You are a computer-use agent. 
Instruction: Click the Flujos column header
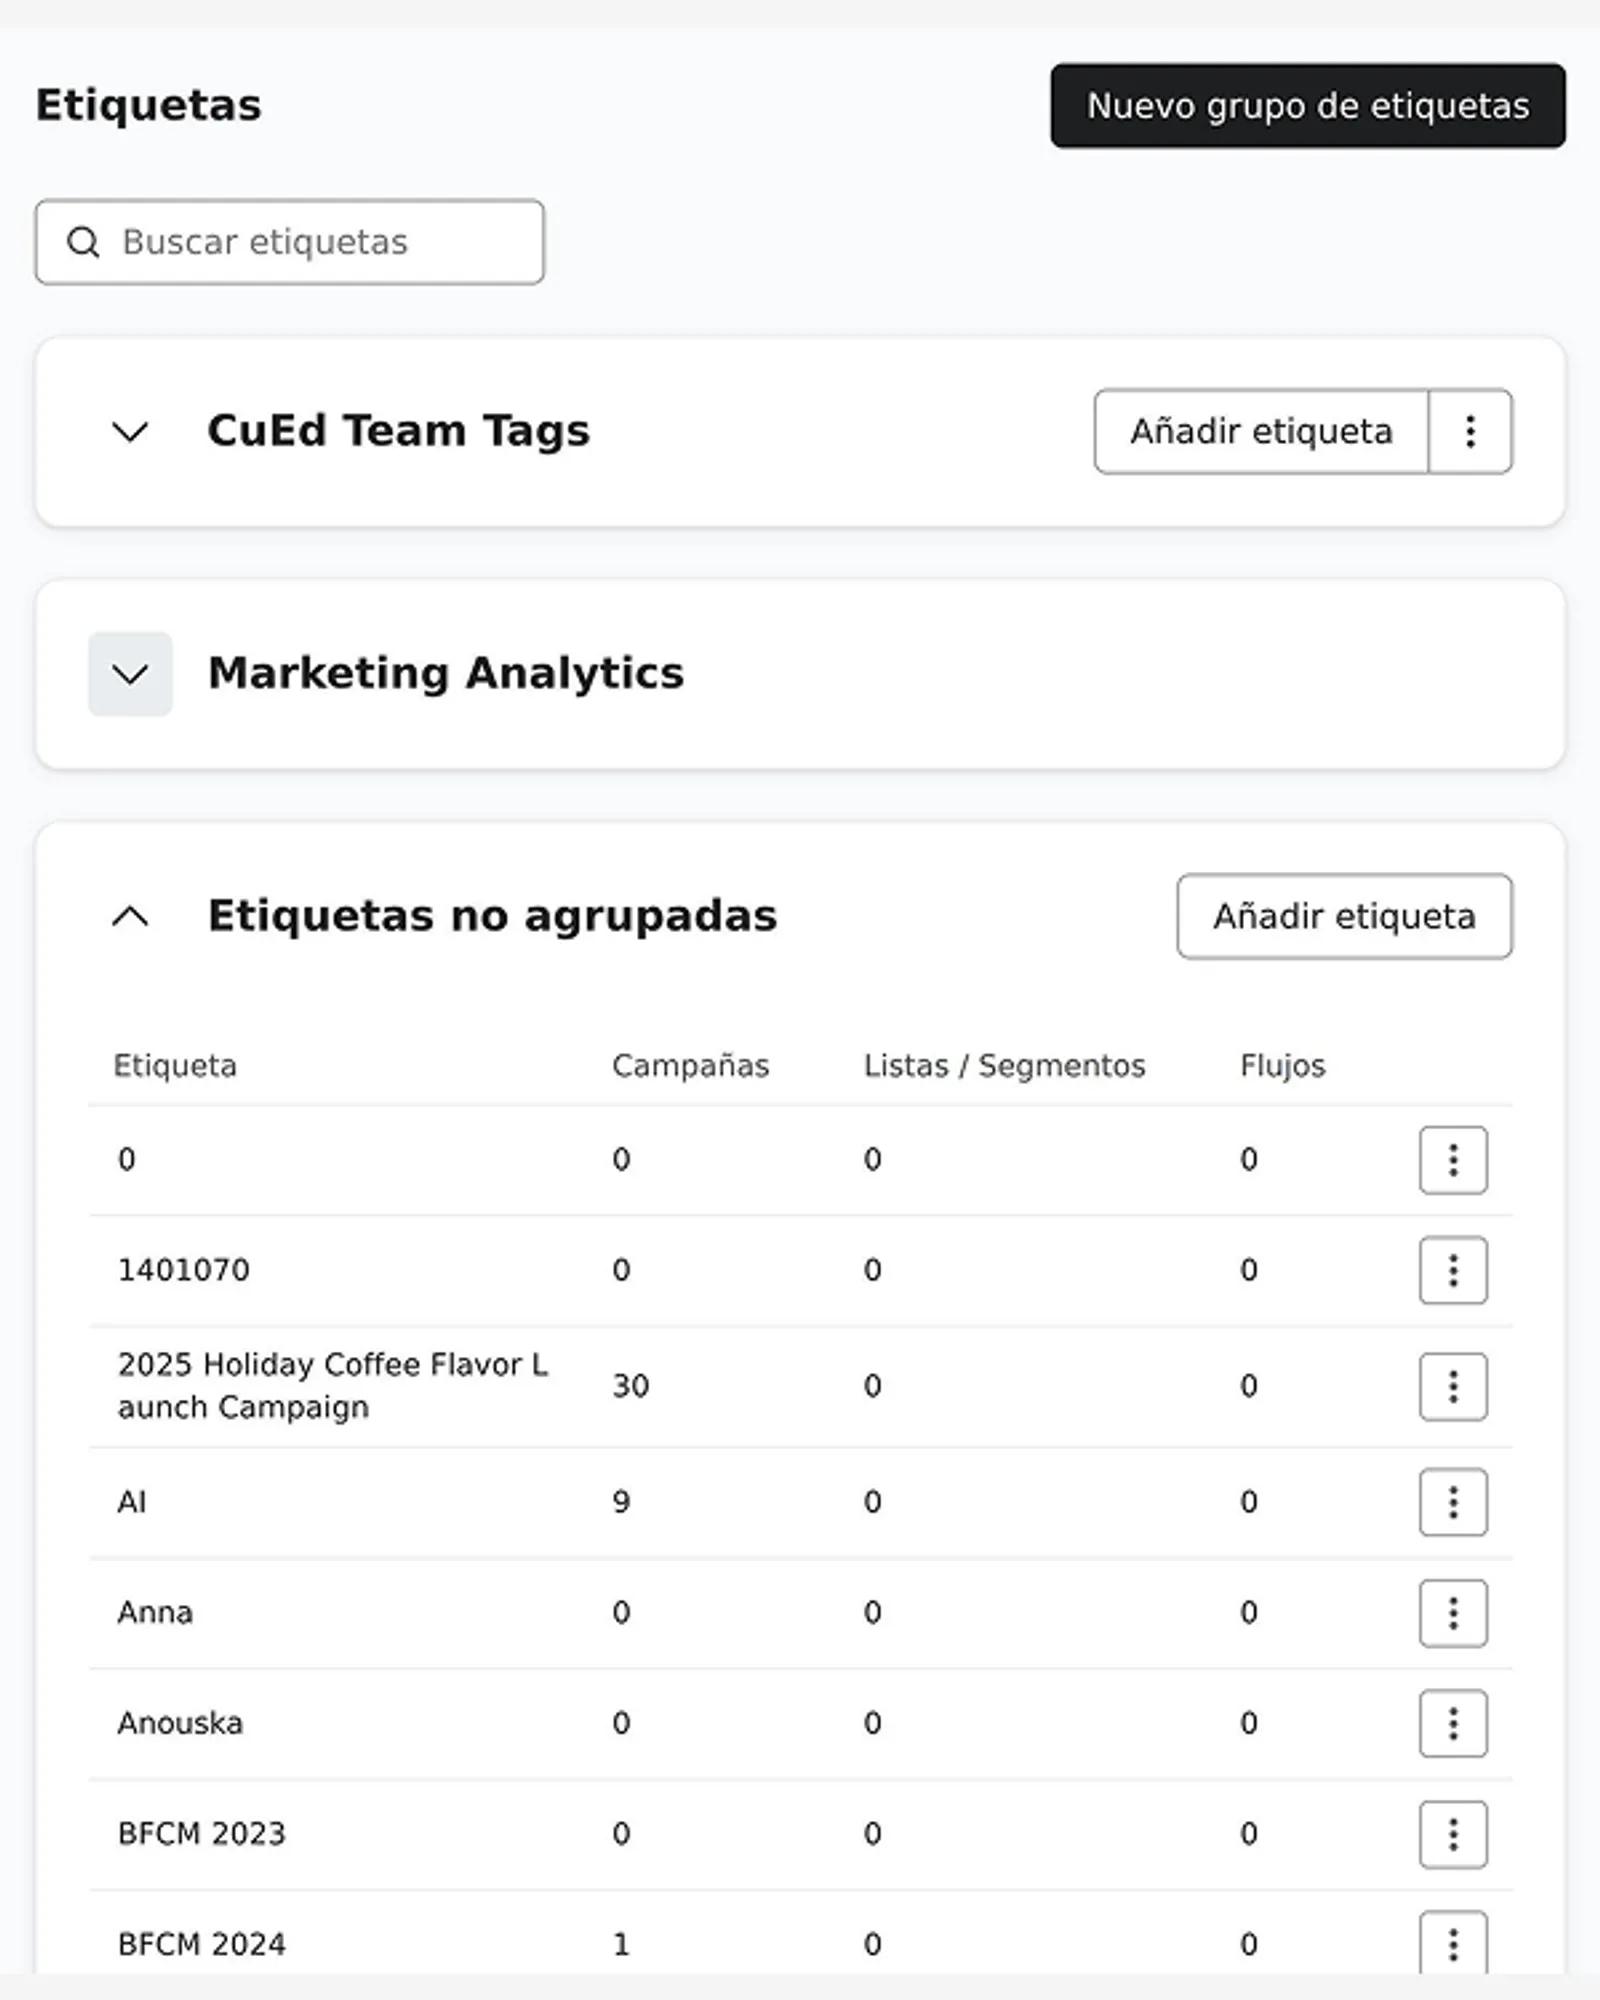click(1282, 1066)
